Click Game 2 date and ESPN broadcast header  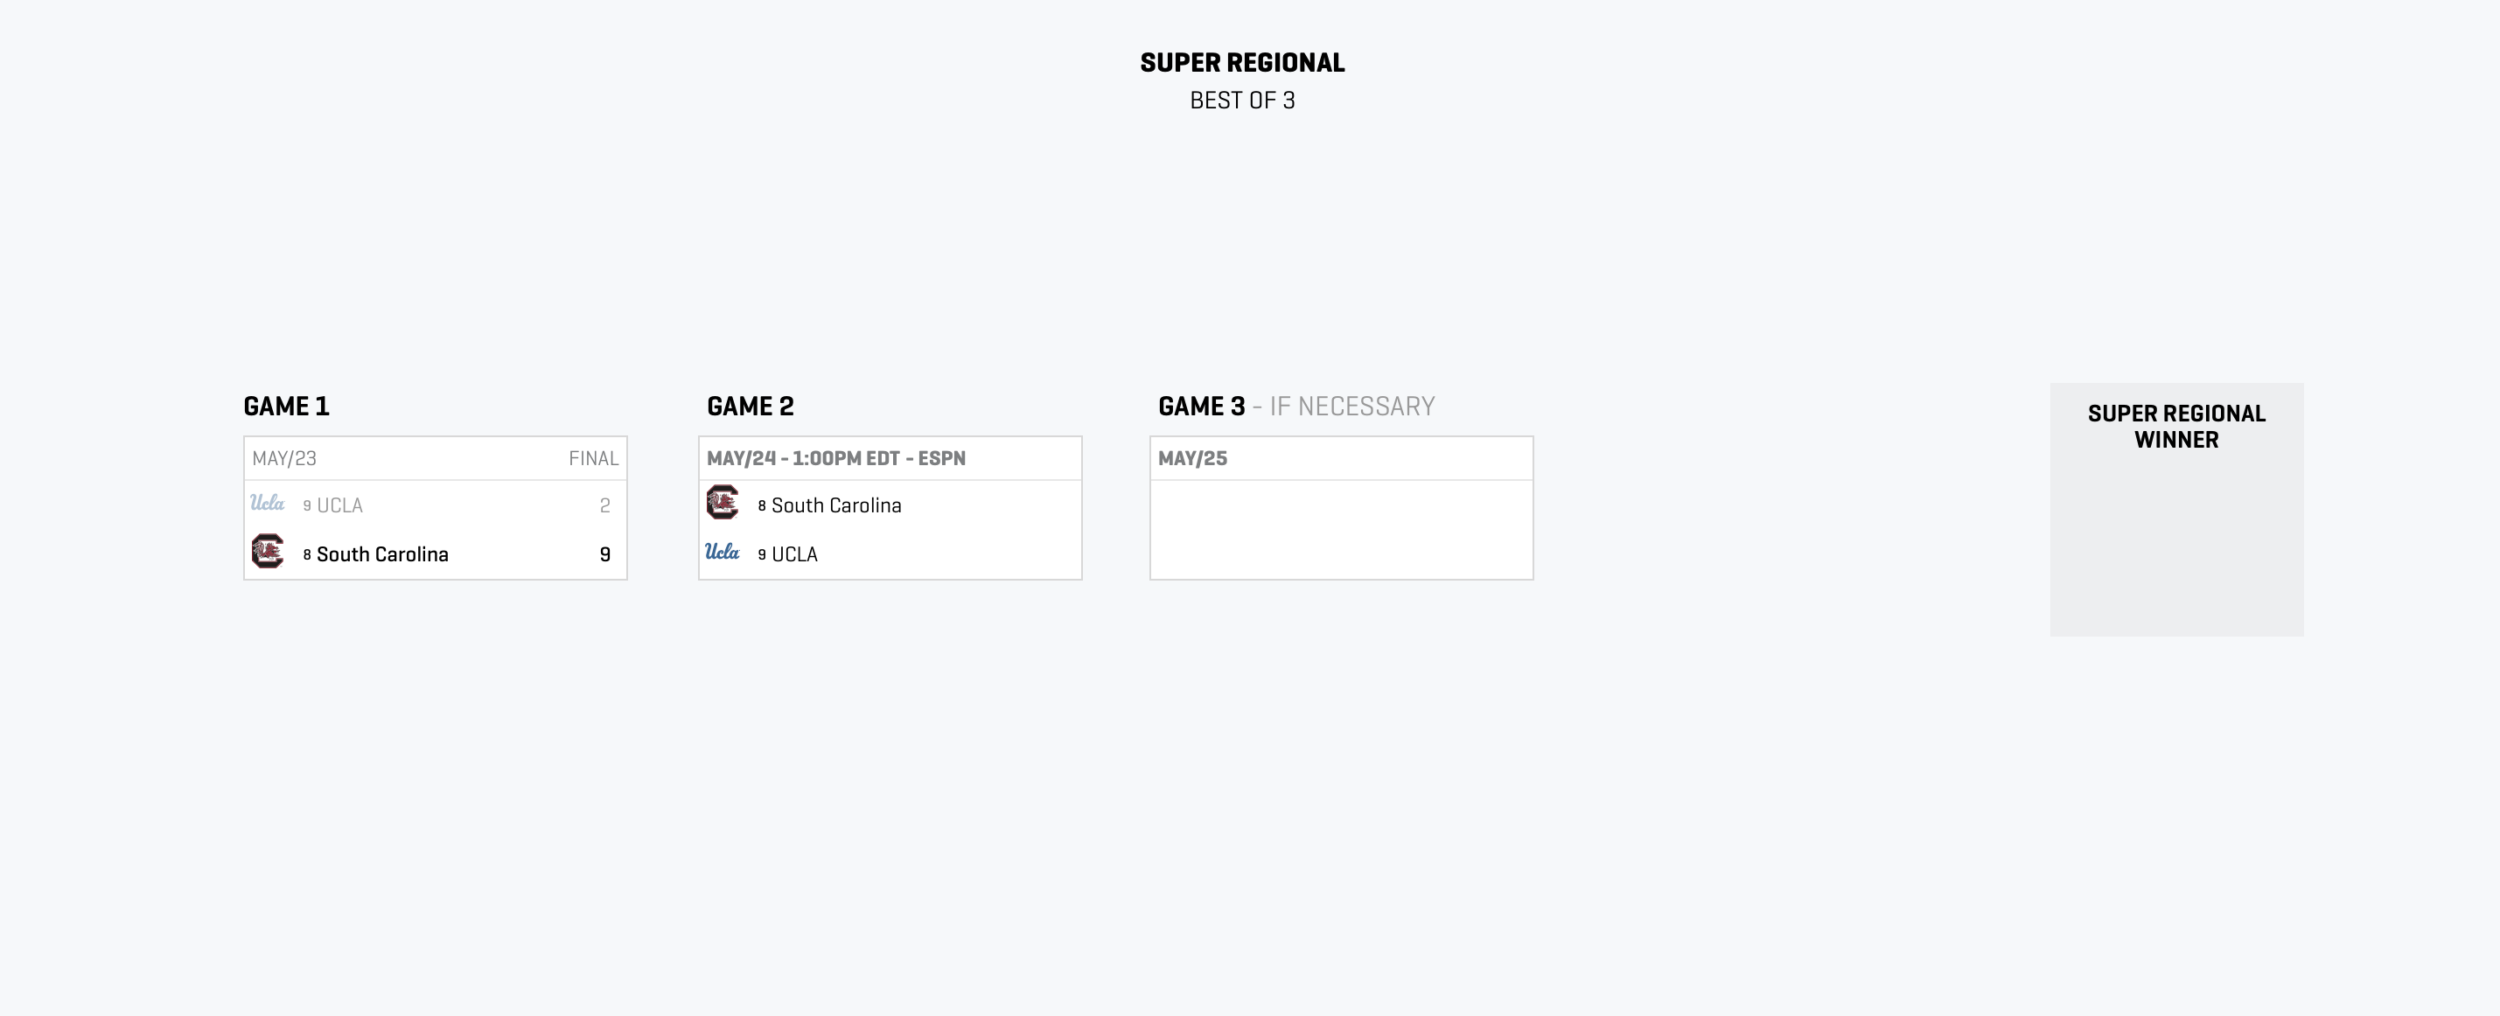coord(836,459)
